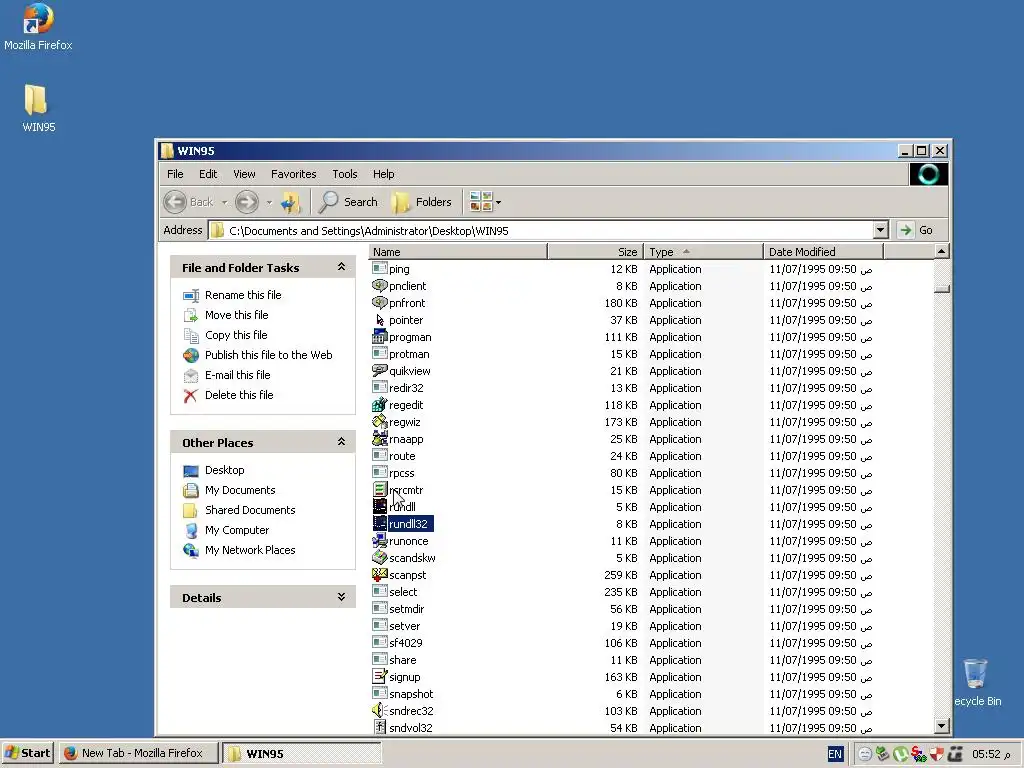Select Mozilla Firefox desktop shortcut

(x=38, y=27)
